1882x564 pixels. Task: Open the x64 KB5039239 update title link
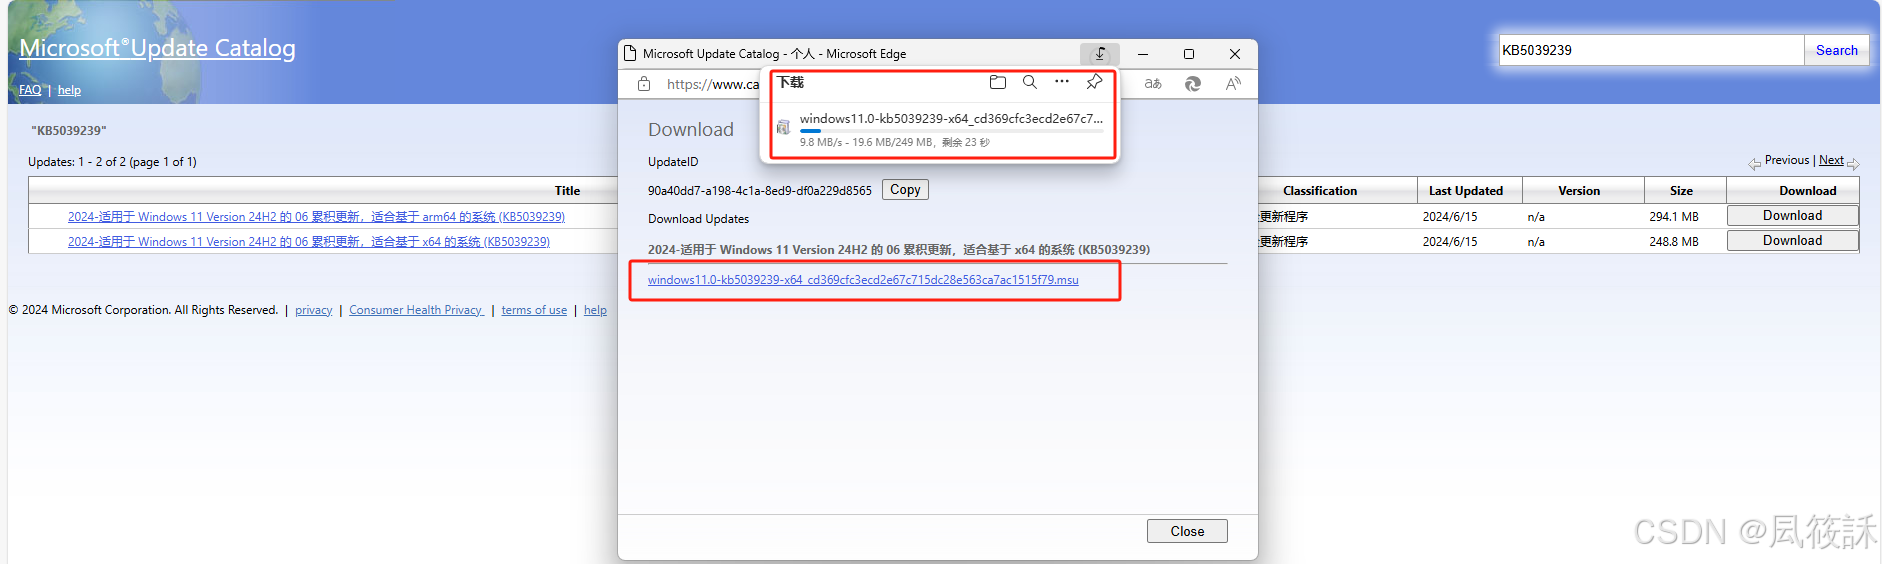[309, 241]
